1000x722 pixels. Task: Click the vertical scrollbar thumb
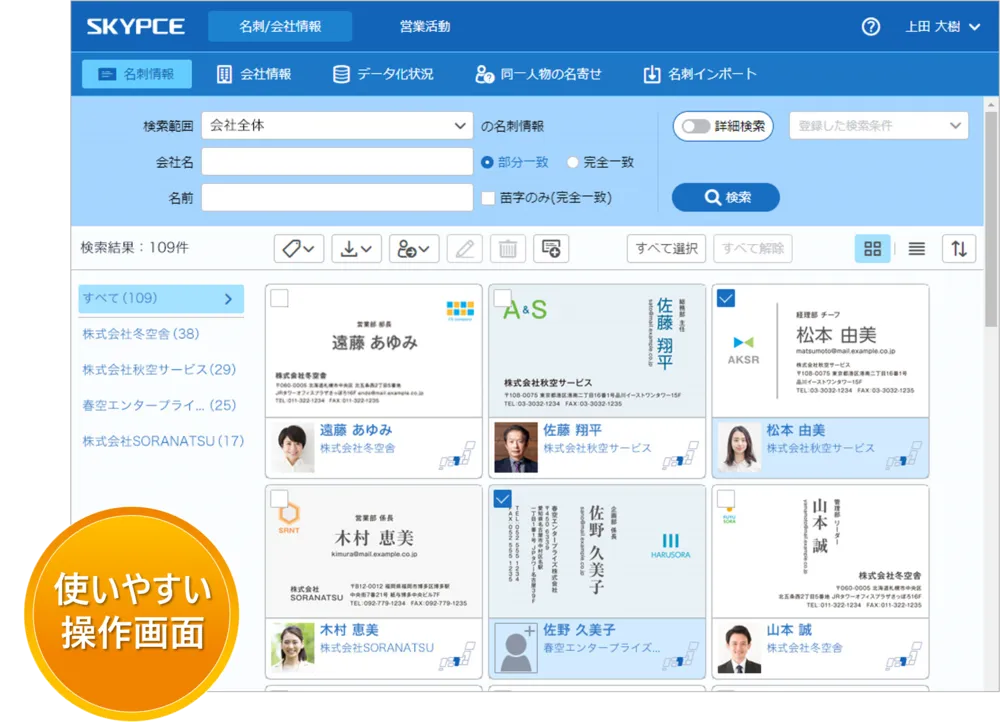click(x=991, y=220)
